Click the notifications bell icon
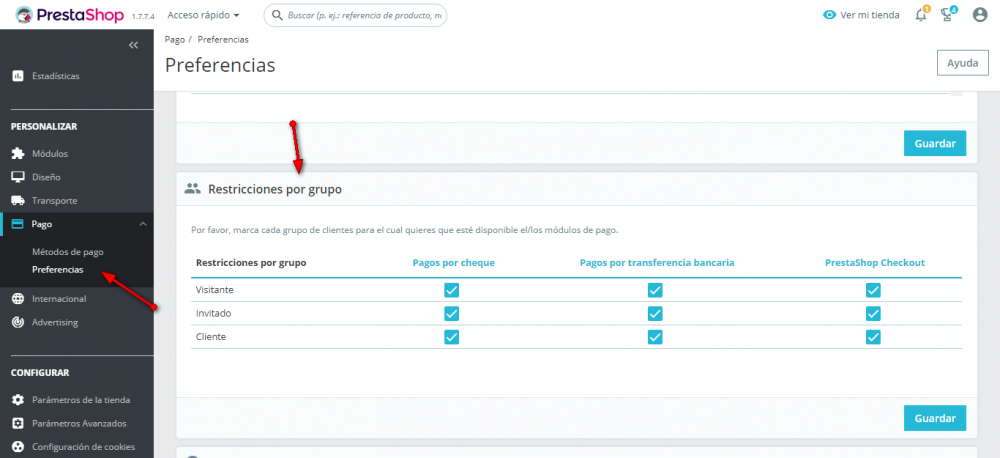Image resolution: width=1000 pixels, height=458 pixels. tap(921, 15)
